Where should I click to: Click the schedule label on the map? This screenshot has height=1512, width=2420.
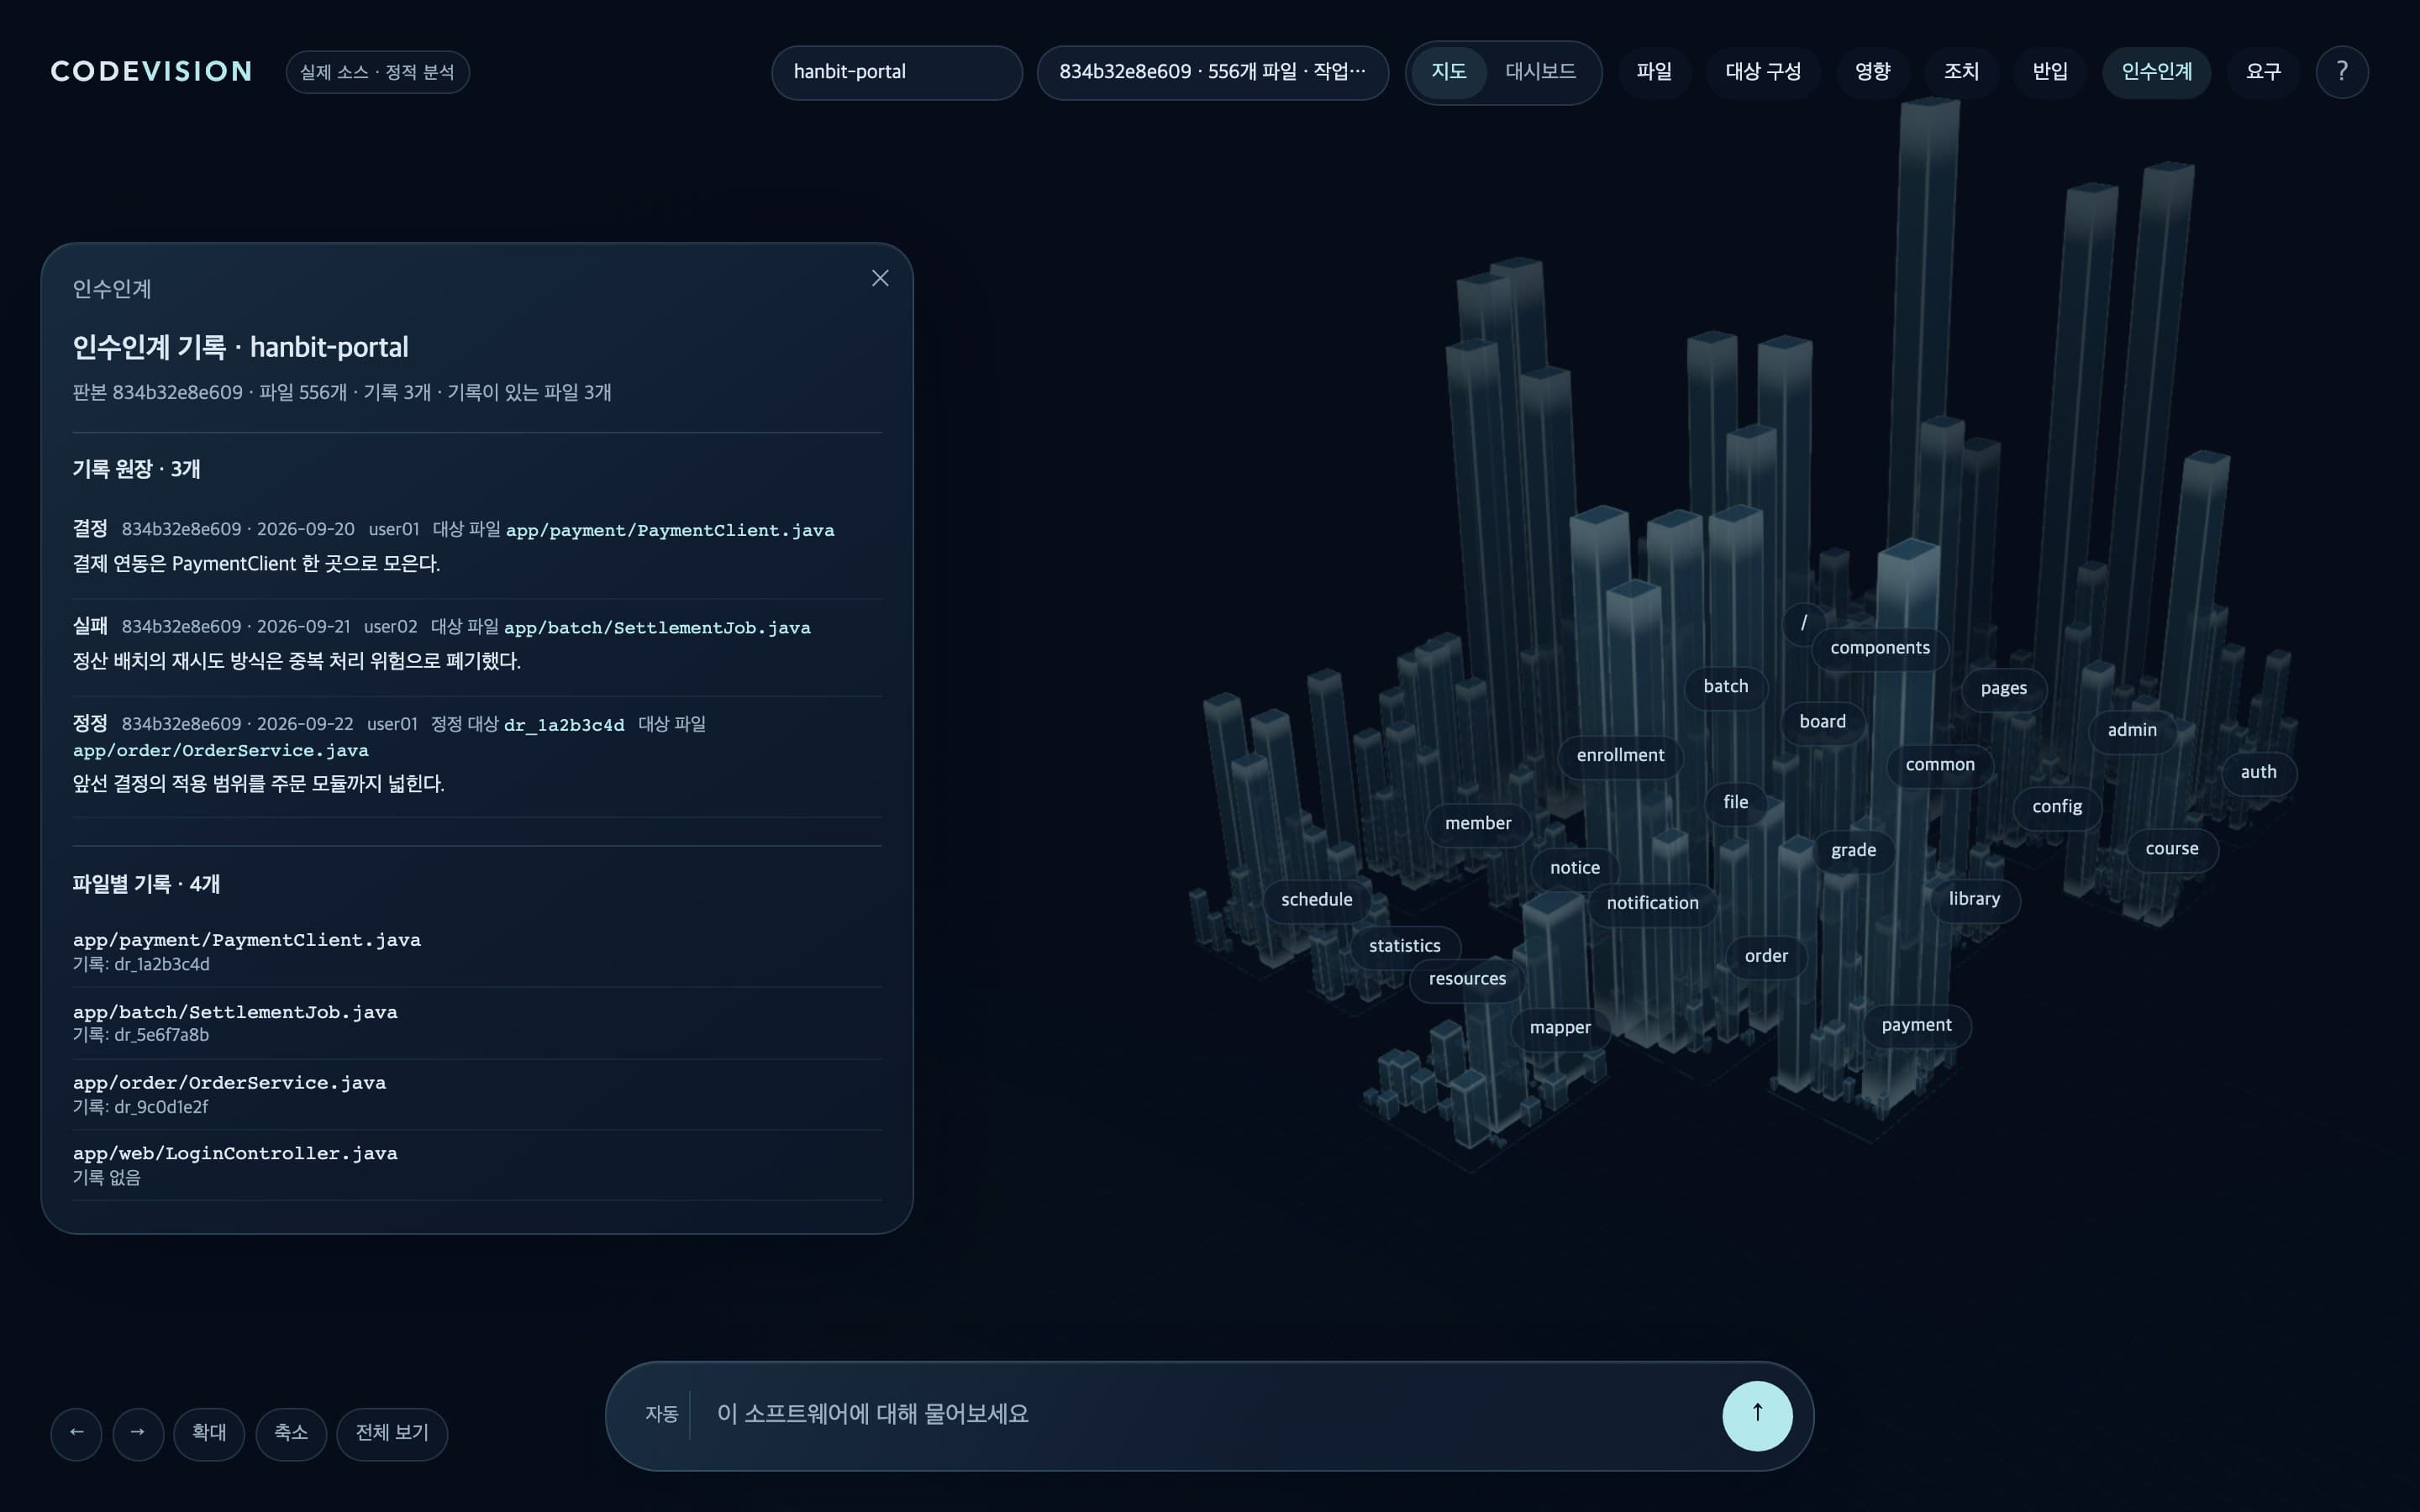[x=1316, y=900]
